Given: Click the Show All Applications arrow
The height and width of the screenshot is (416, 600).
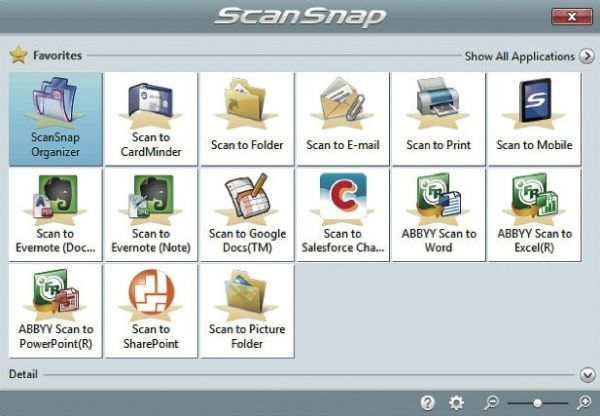Looking at the screenshot, I should click(587, 56).
